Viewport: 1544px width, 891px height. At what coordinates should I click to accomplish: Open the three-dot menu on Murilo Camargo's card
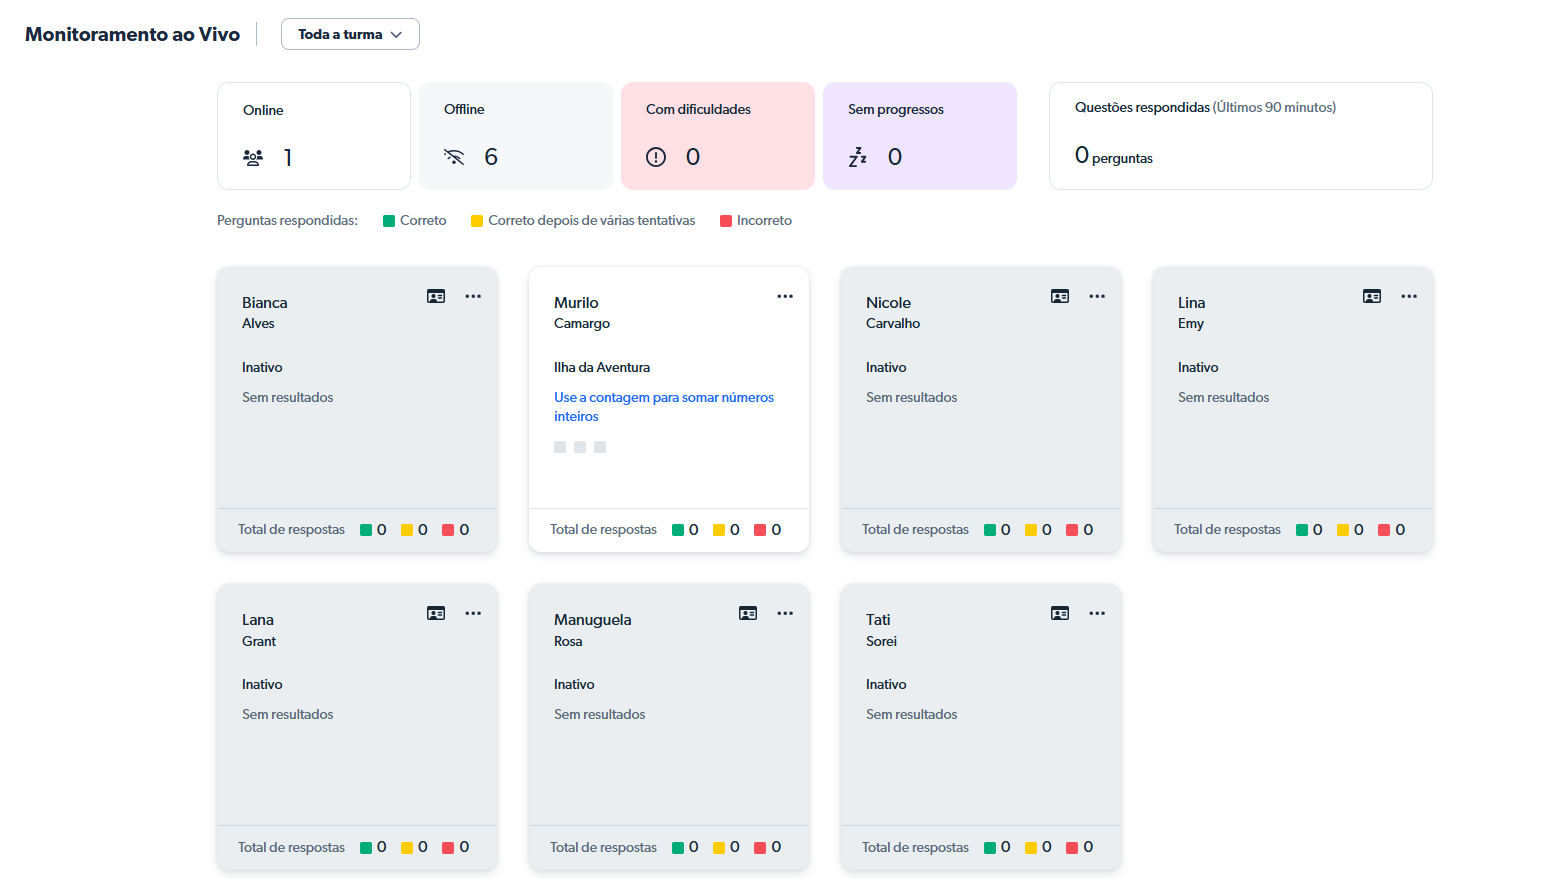(785, 296)
